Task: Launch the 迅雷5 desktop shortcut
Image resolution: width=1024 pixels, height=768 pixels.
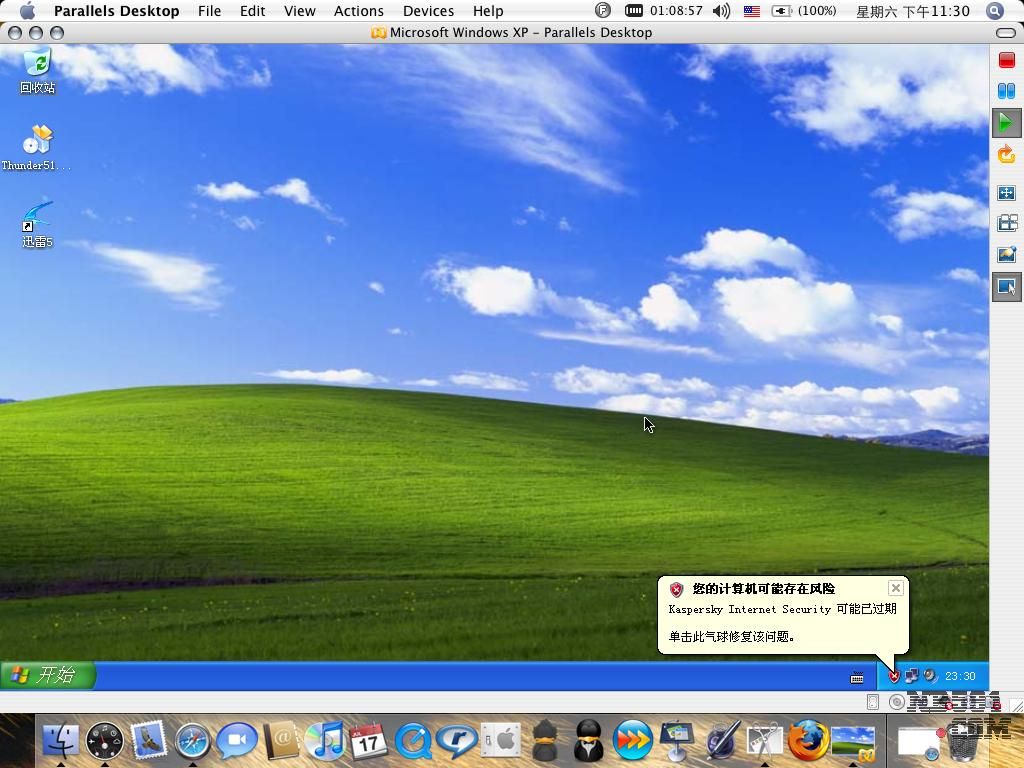Action: pyautogui.click(x=37, y=224)
